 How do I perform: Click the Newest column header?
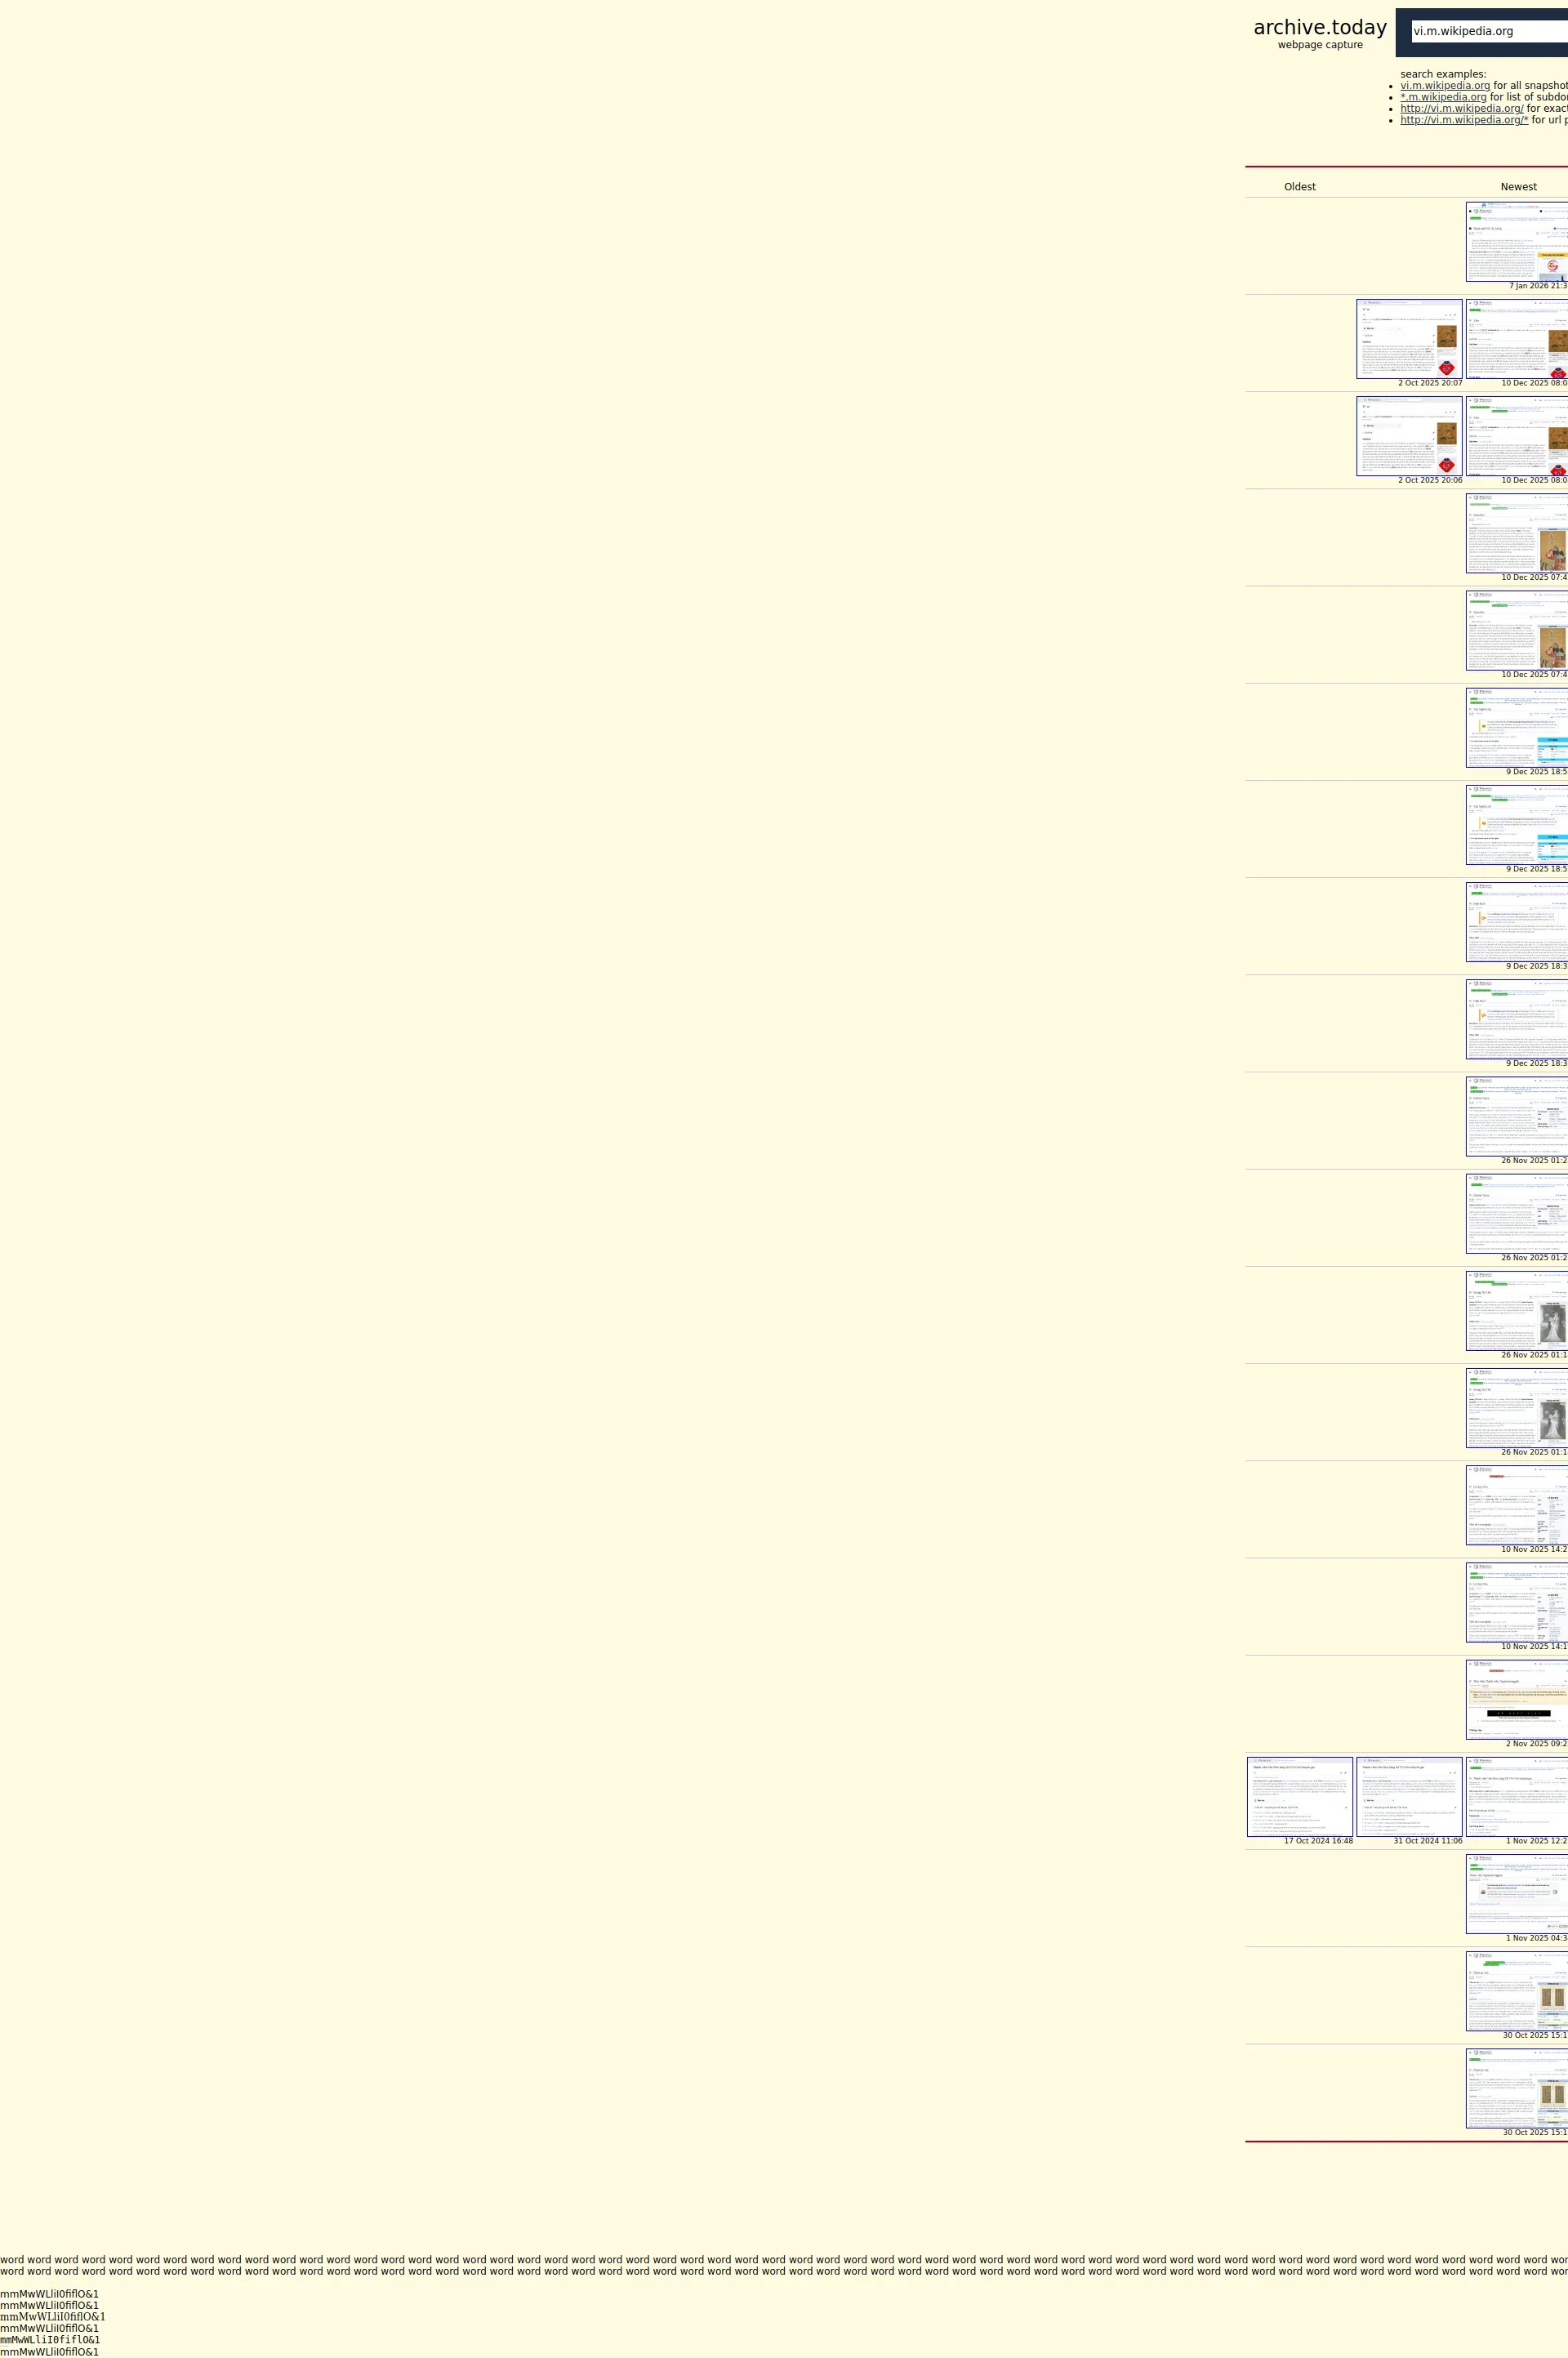(x=1517, y=187)
